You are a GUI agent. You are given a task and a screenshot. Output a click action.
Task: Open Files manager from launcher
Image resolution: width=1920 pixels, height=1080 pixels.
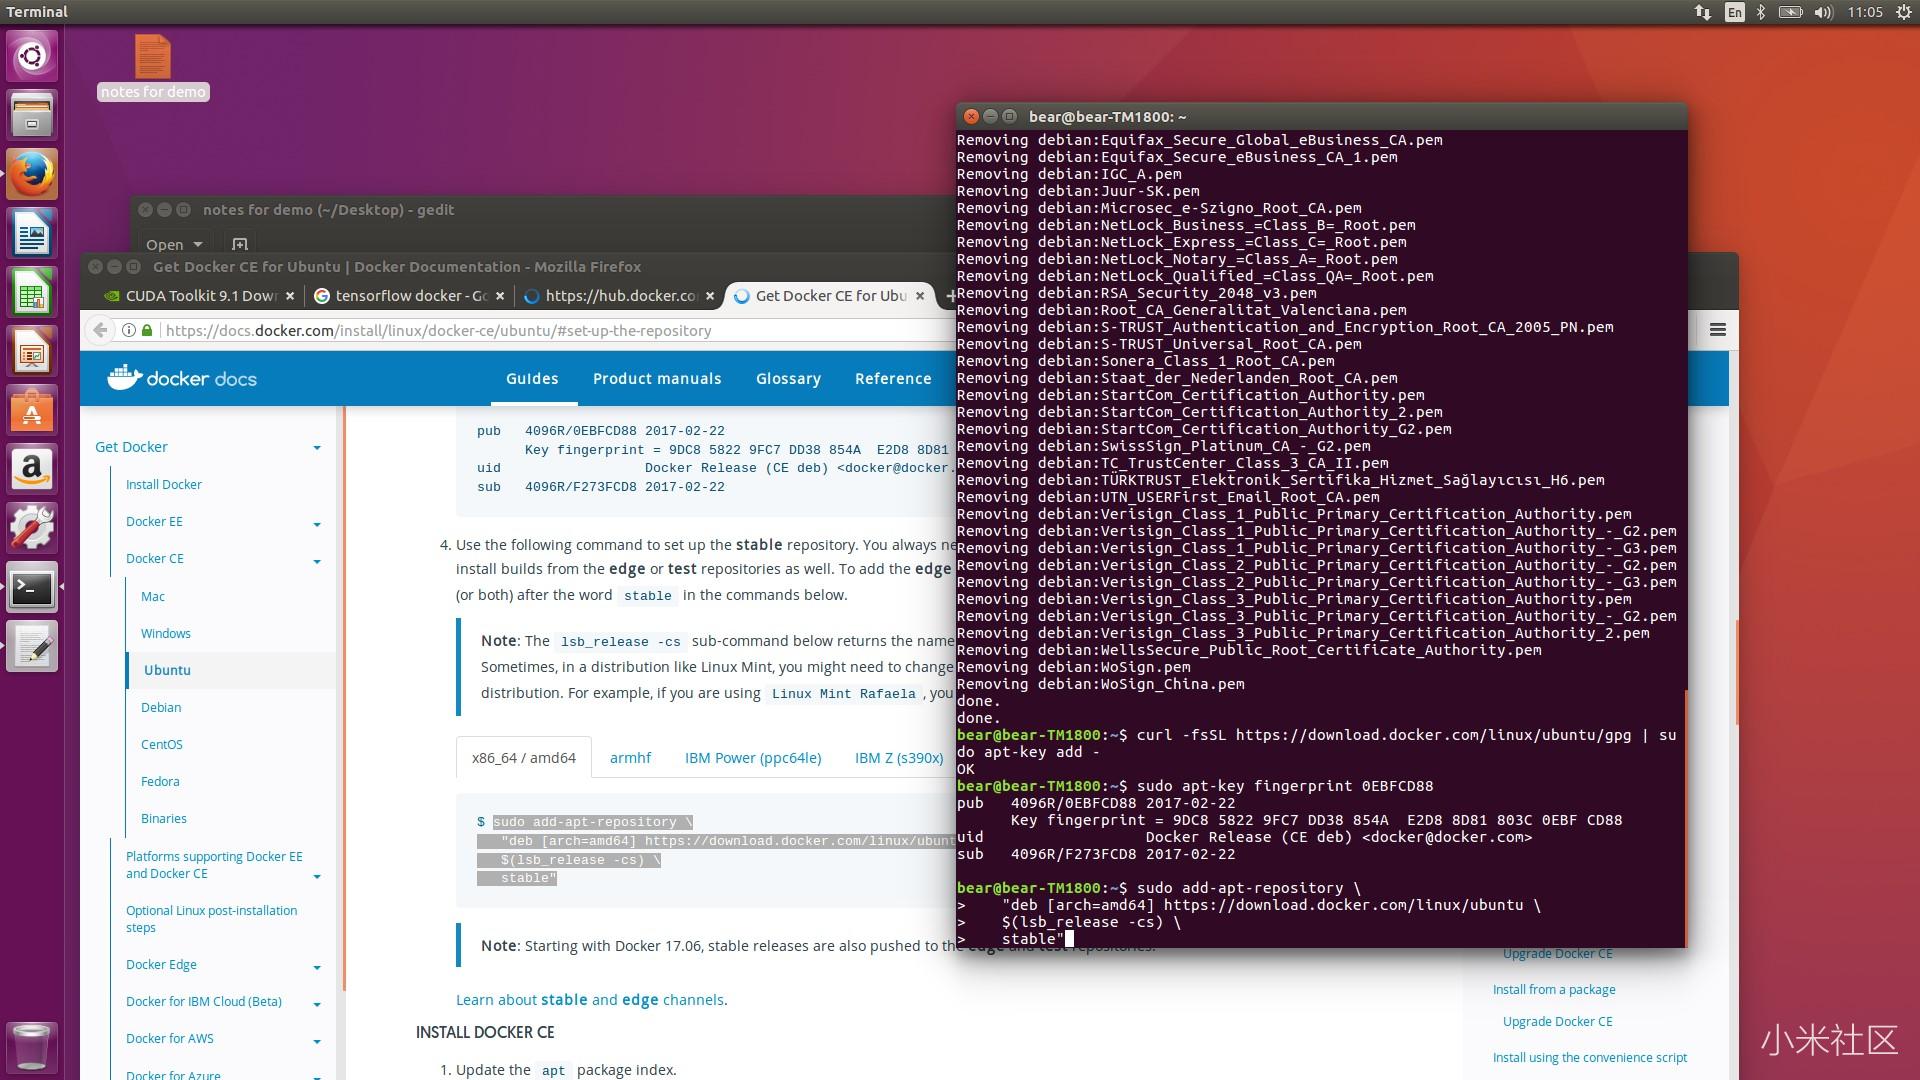click(x=32, y=115)
